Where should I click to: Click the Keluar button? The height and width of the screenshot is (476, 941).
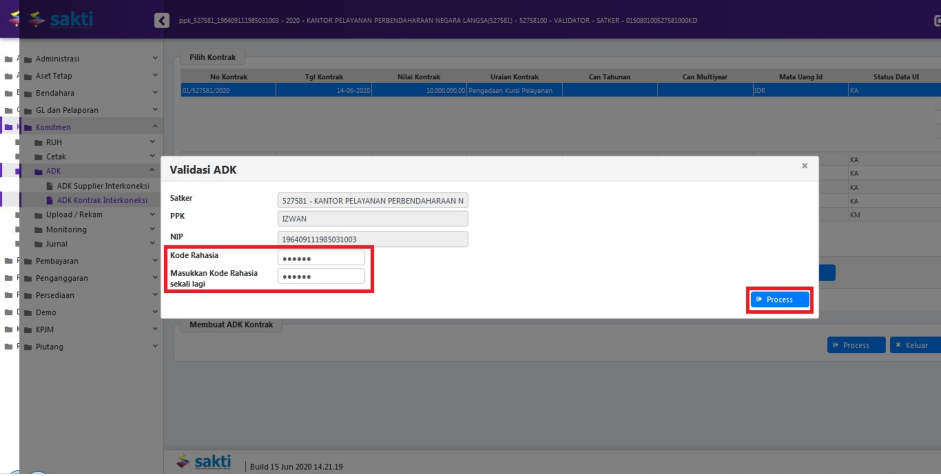(910, 345)
